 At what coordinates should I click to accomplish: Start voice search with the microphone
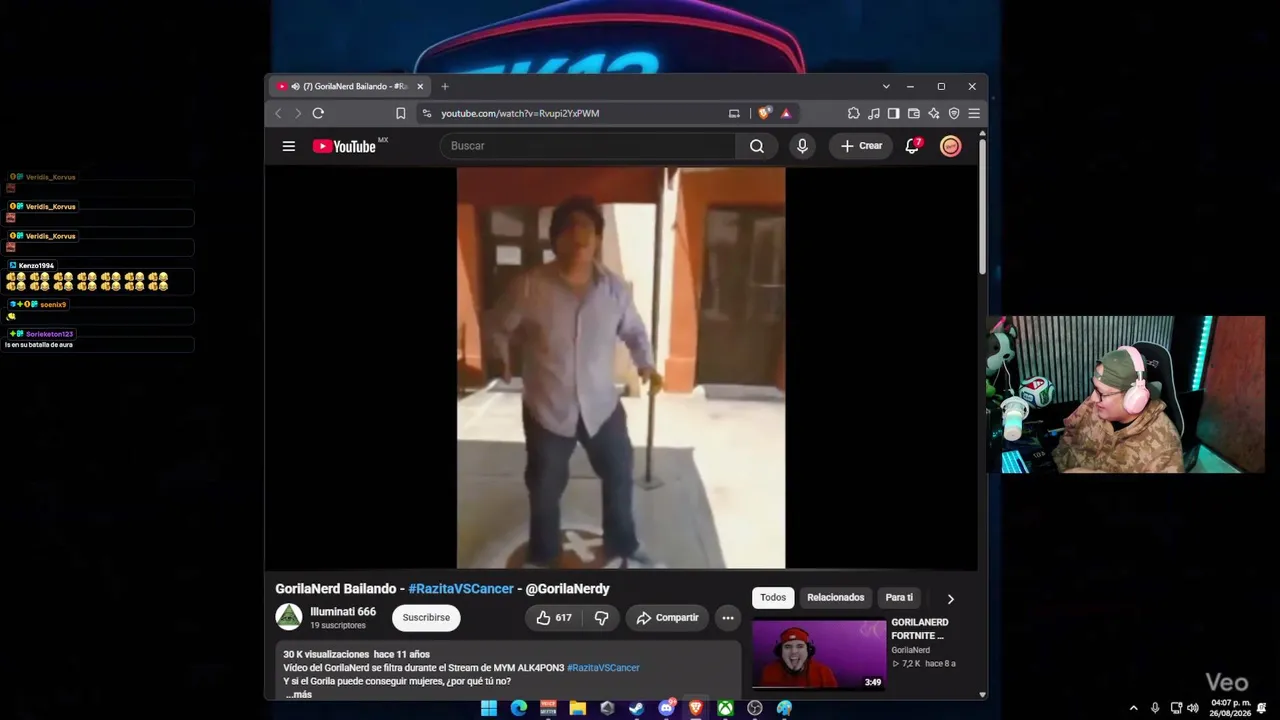[802, 146]
